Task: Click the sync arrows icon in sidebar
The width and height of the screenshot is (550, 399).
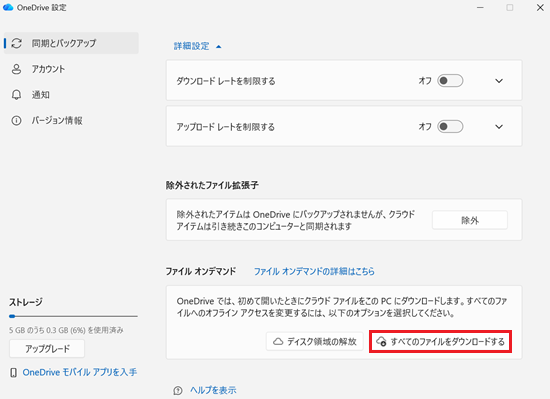Action: 16,43
